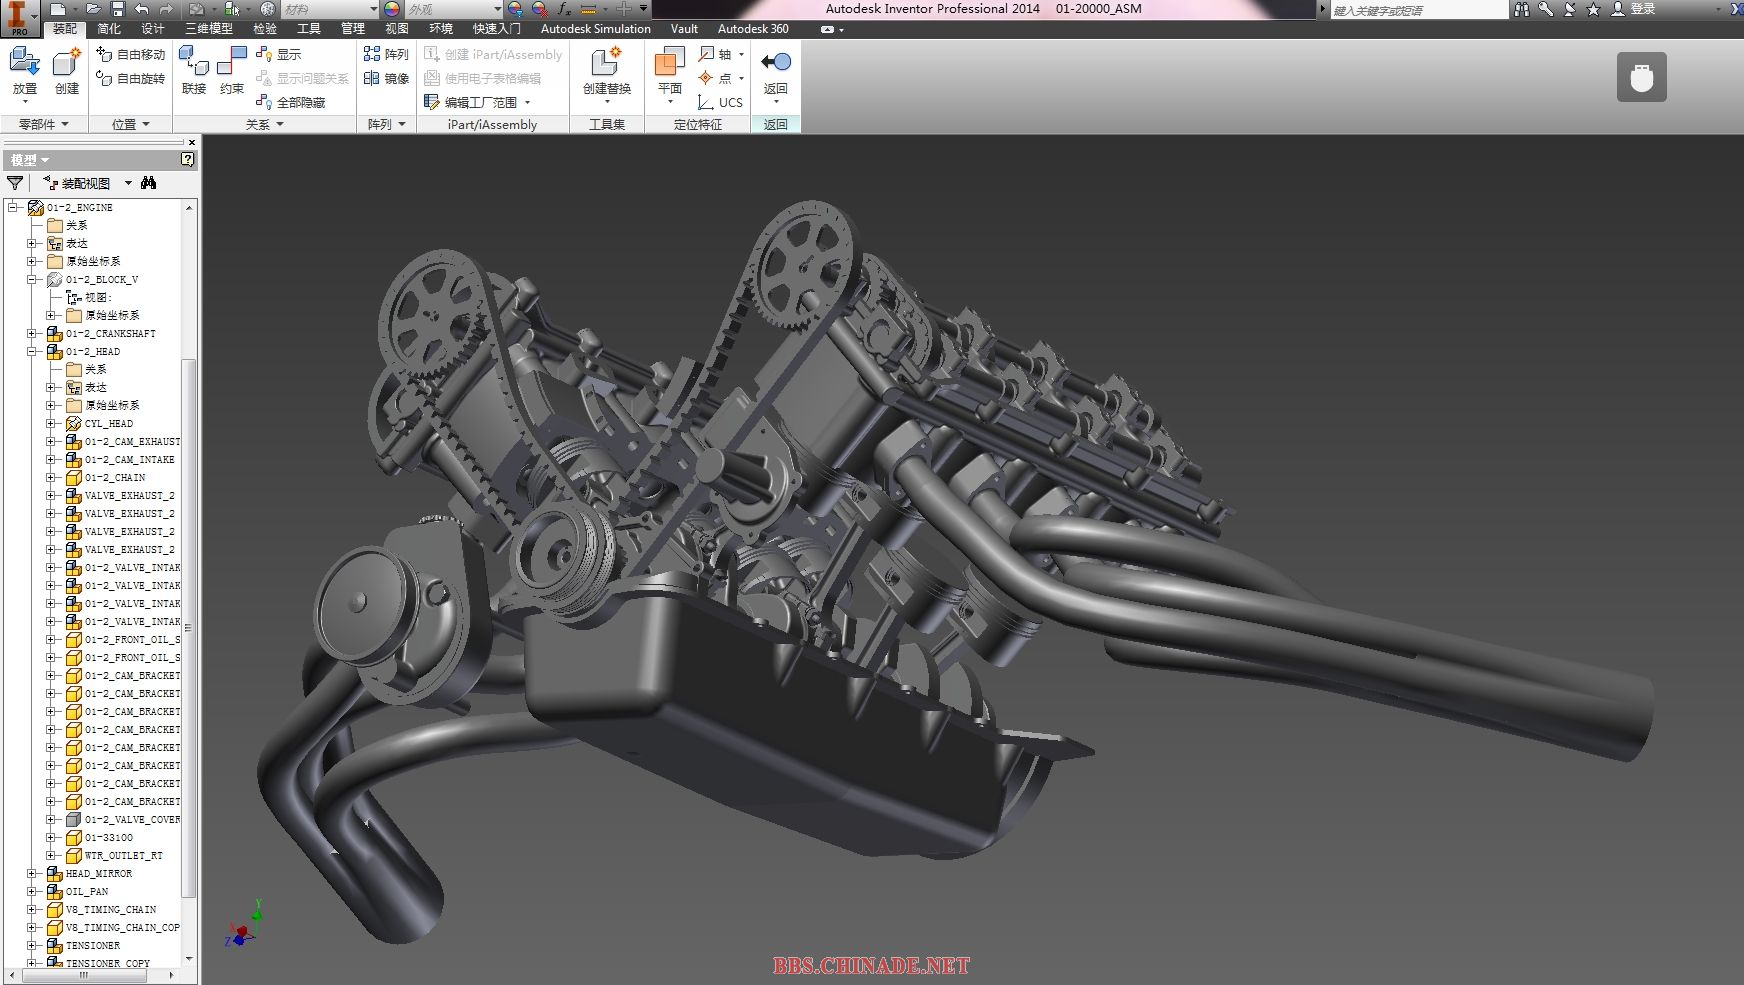Screen dimensions: 1744x985
Task: Open the Assembly View (装配视图) dropdown
Action: click(128, 183)
